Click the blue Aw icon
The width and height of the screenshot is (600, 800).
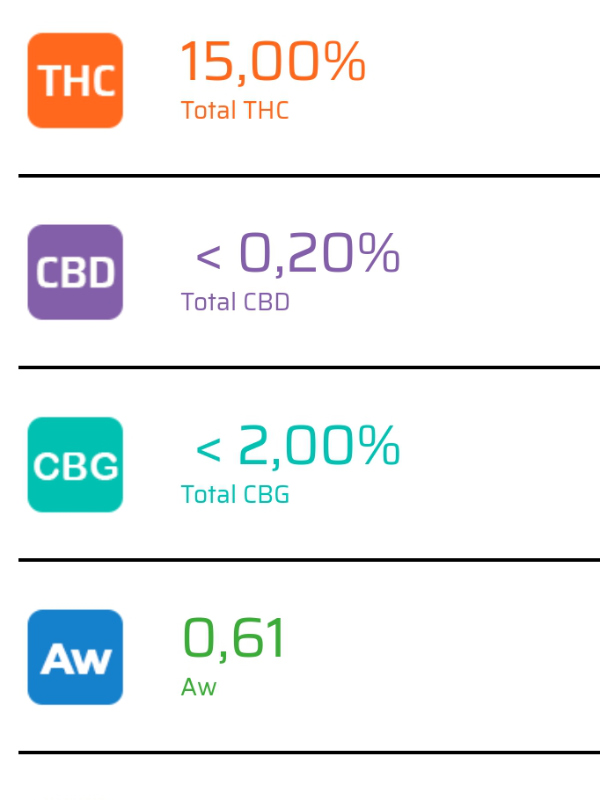tap(76, 657)
